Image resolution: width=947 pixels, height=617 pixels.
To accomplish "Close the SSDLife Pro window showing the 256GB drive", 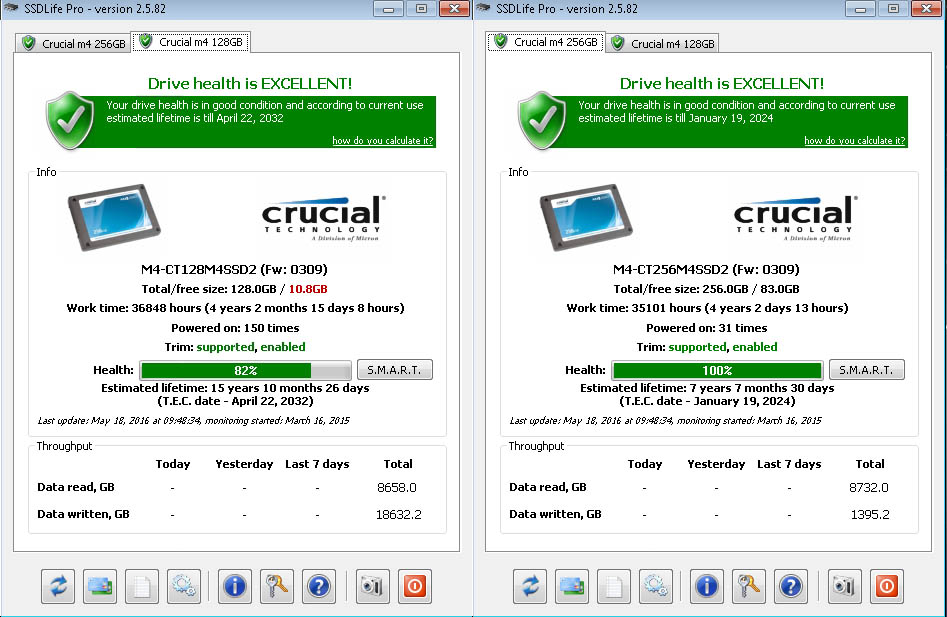I will [926, 9].
